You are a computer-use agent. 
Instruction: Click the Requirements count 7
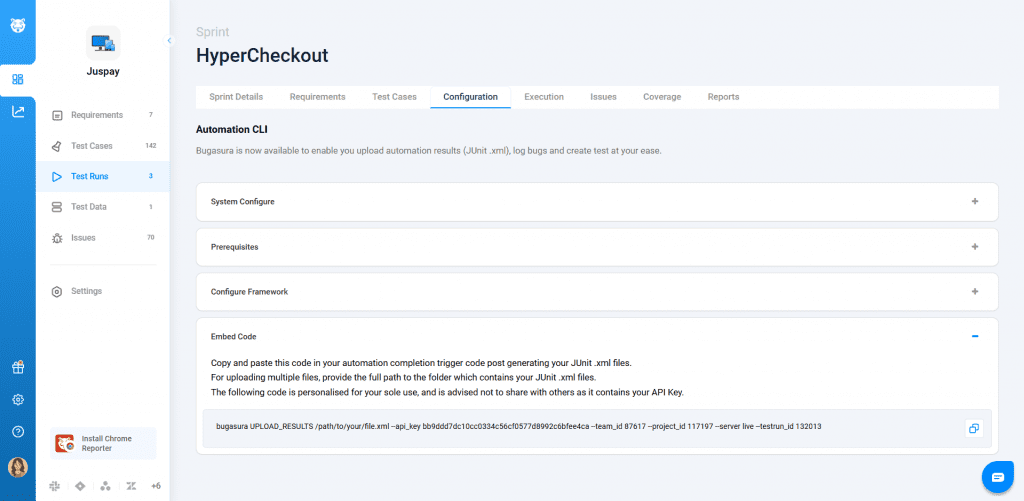pos(151,115)
